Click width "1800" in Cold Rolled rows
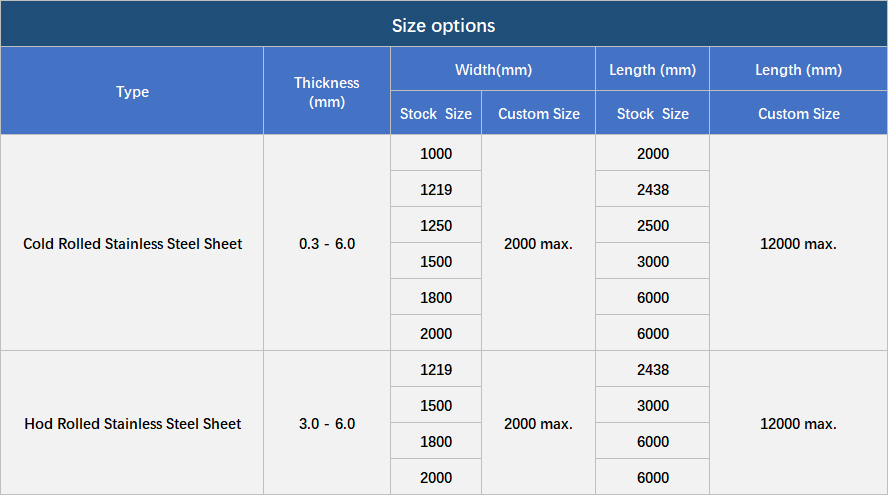This screenshot has height=495, width=888. (436, 297)
